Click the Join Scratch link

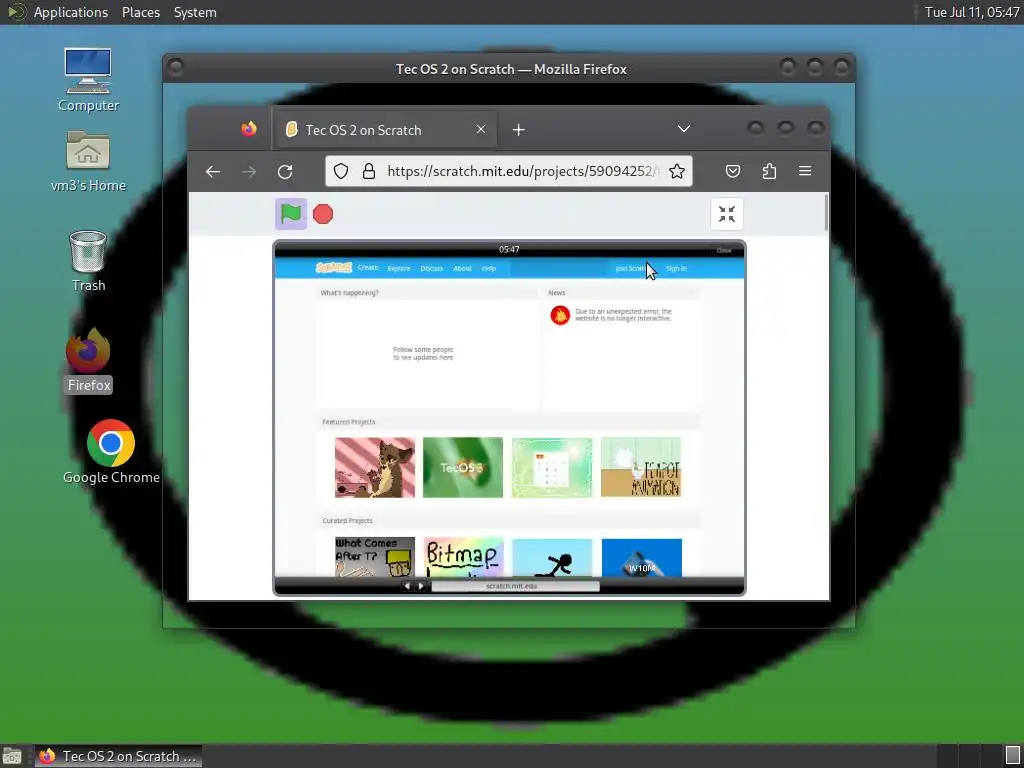631,268
